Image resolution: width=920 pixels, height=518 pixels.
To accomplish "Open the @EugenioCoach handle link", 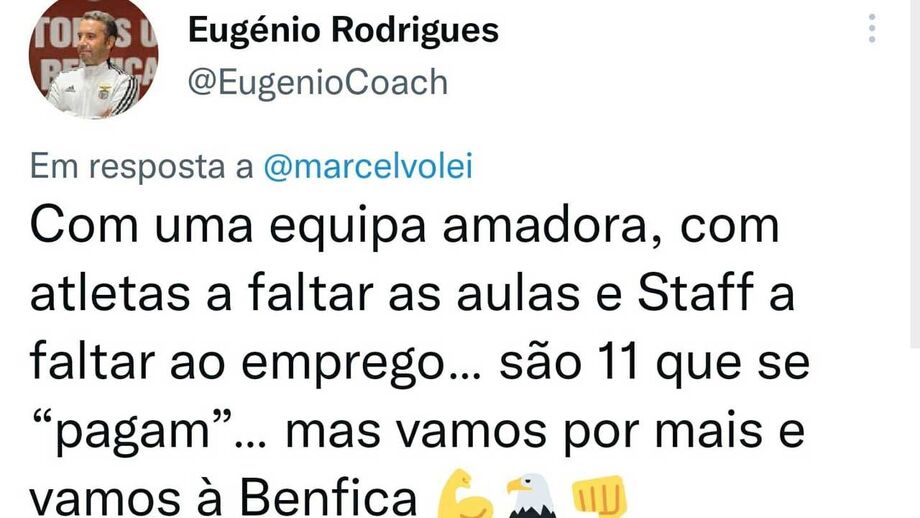I will 317,82.
